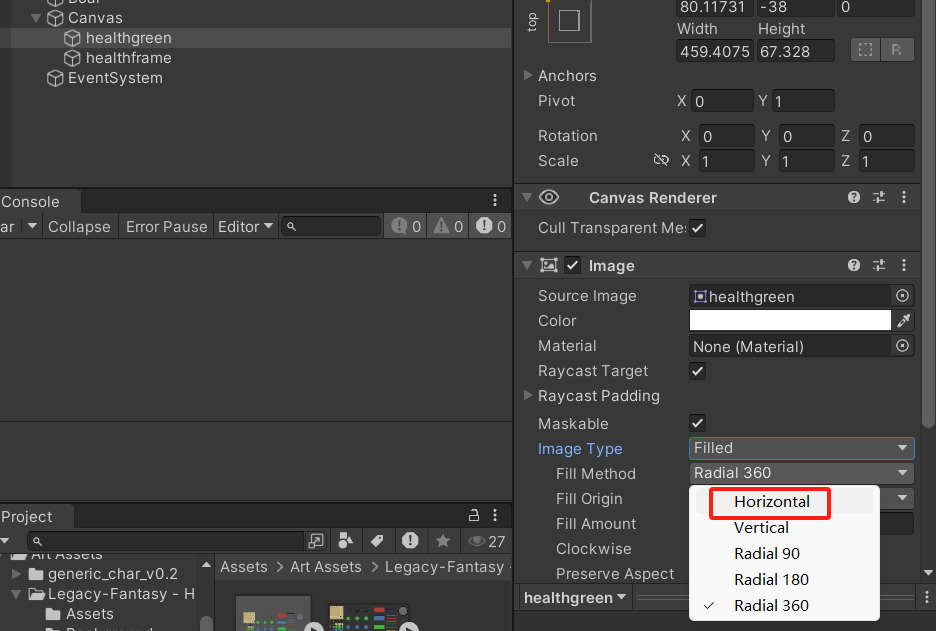Open Canvas Renderer more options menu

pyautogui.click(x=904, y=197)
